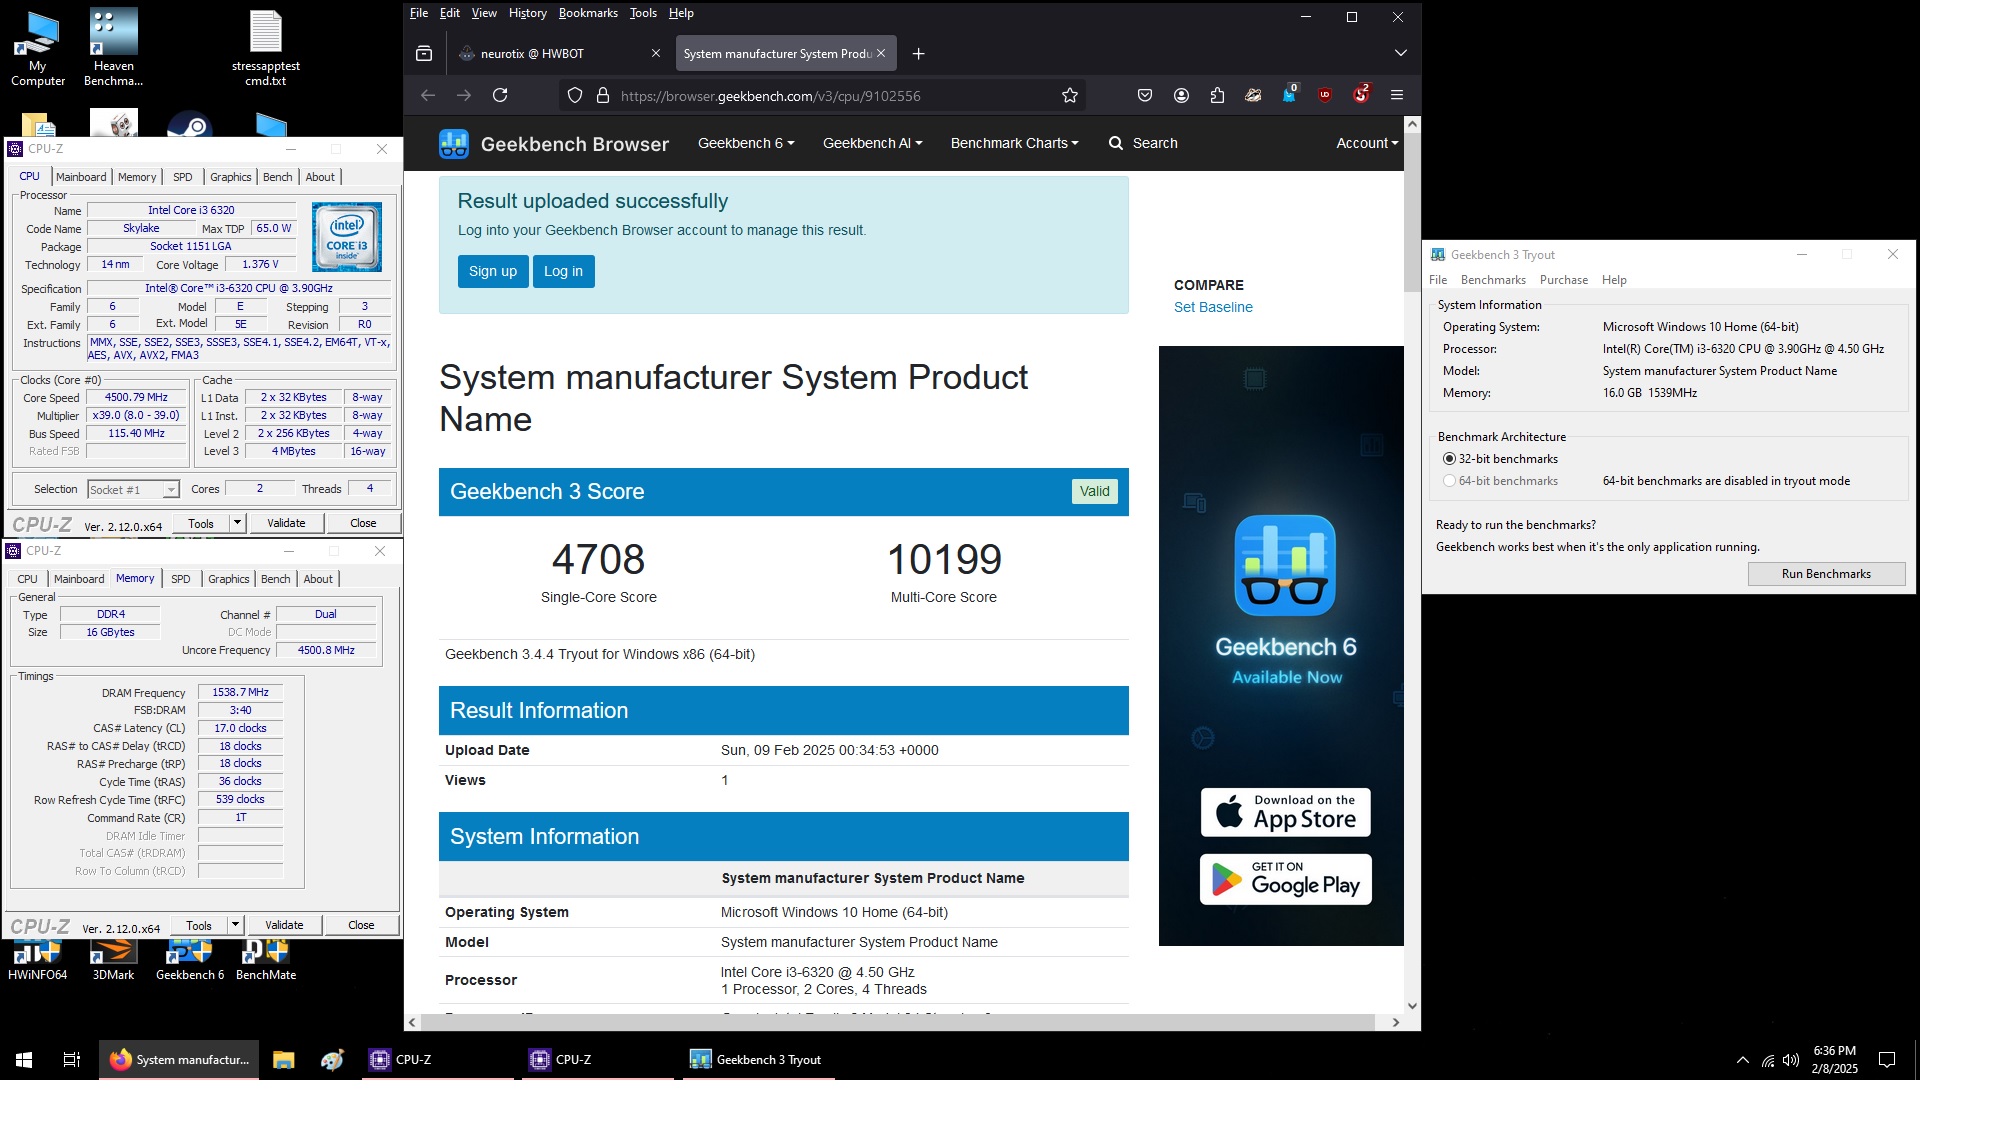View site security padlock info
Screen dimensions: 2000x1125
(x=603, y=95)
